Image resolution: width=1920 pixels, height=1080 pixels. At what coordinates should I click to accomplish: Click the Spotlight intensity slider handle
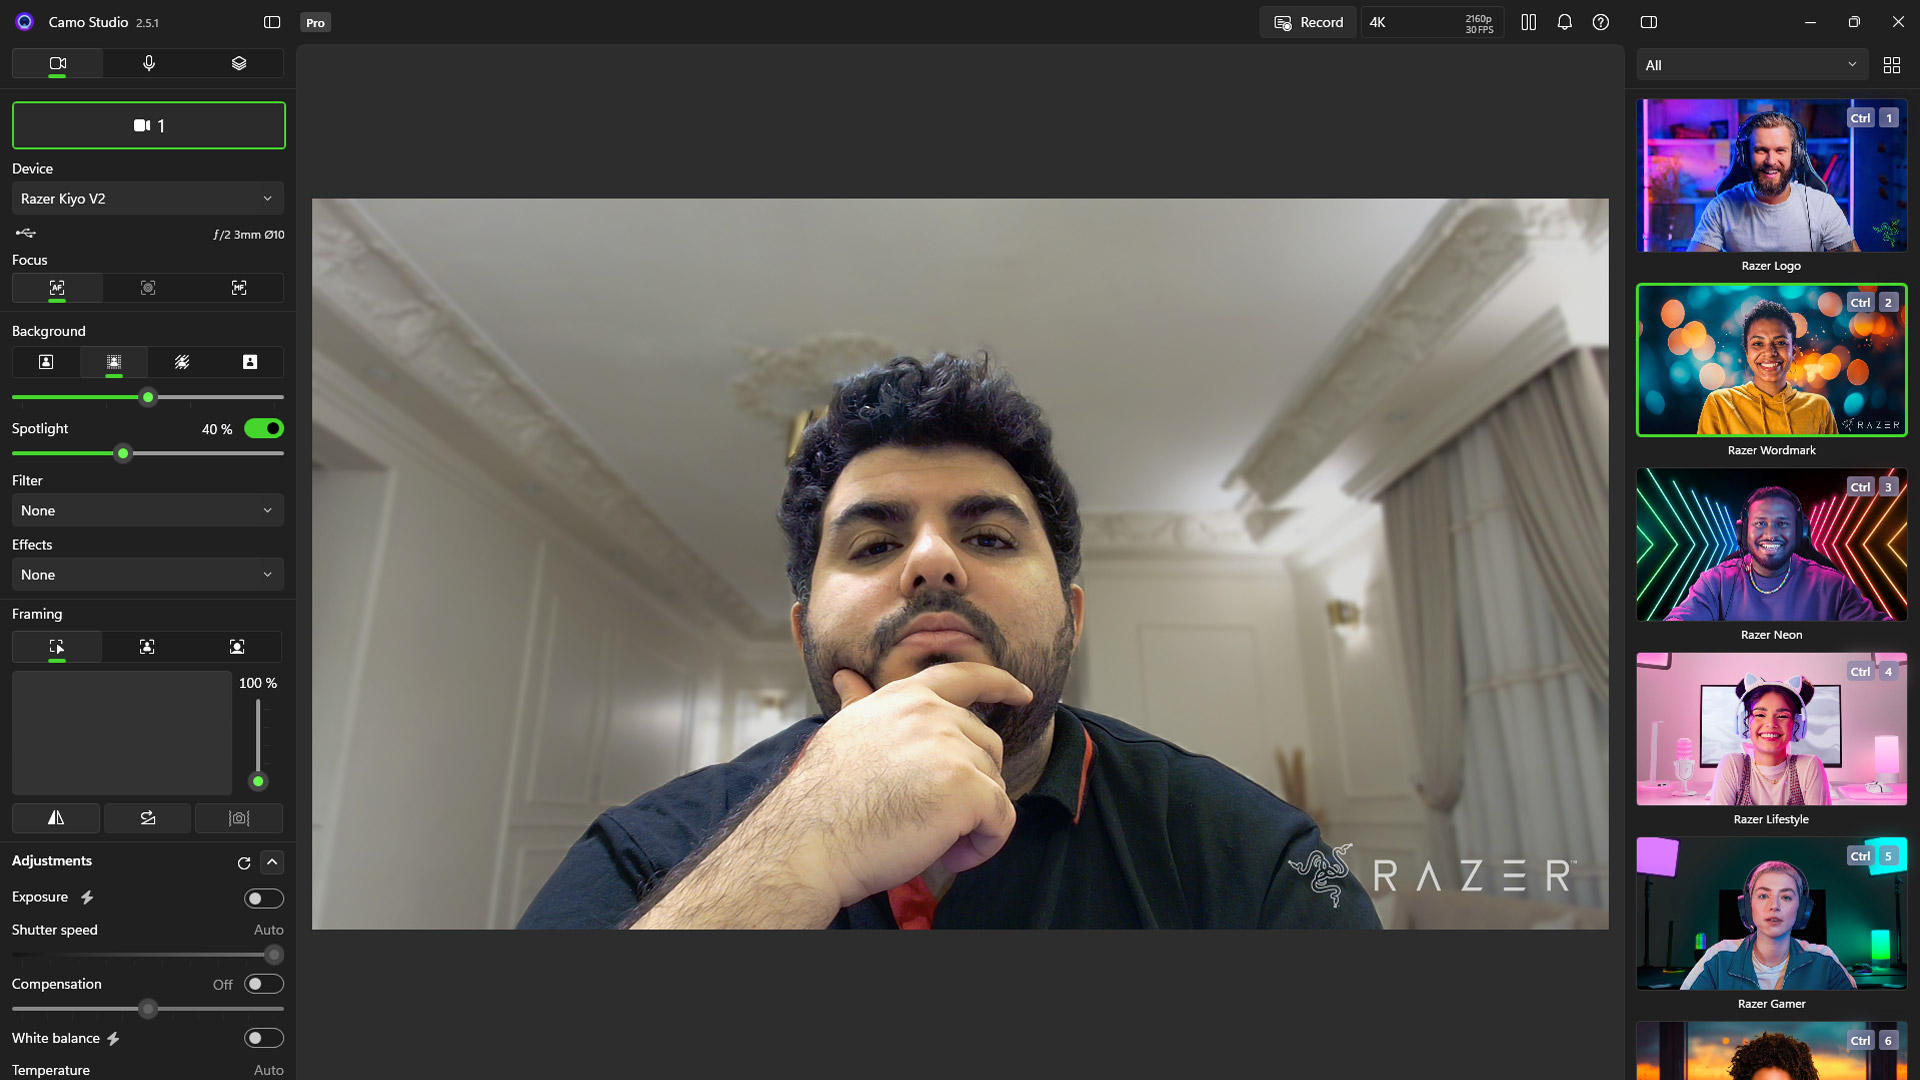(123, 454)
